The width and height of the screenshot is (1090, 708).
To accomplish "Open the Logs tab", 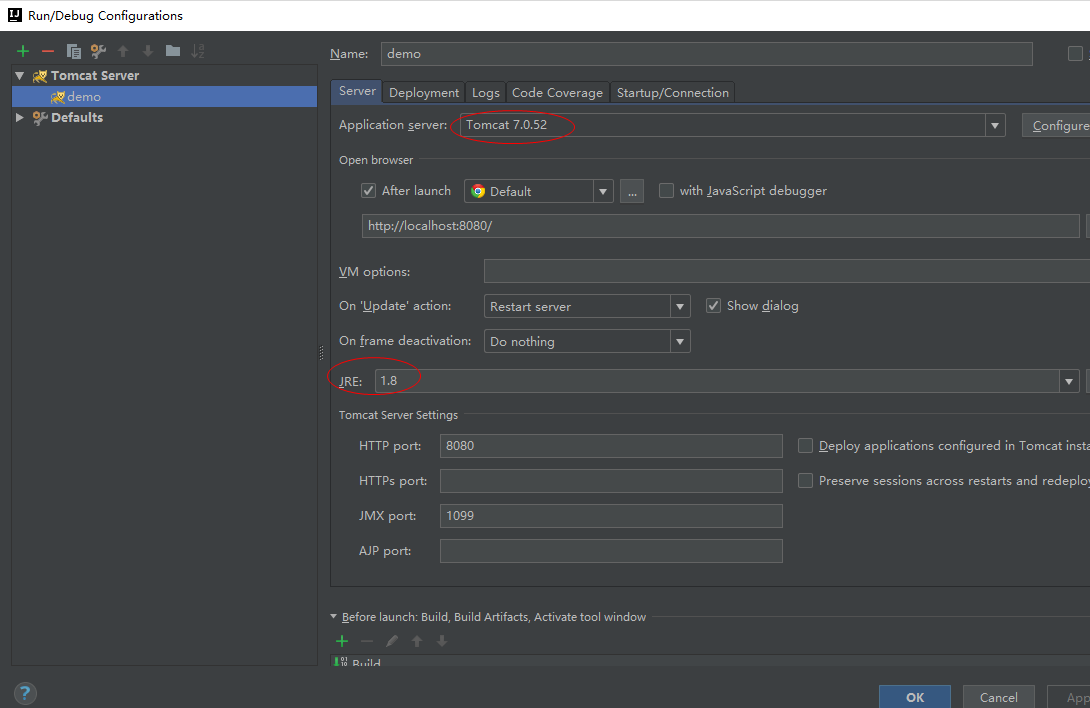I will 485,92.
